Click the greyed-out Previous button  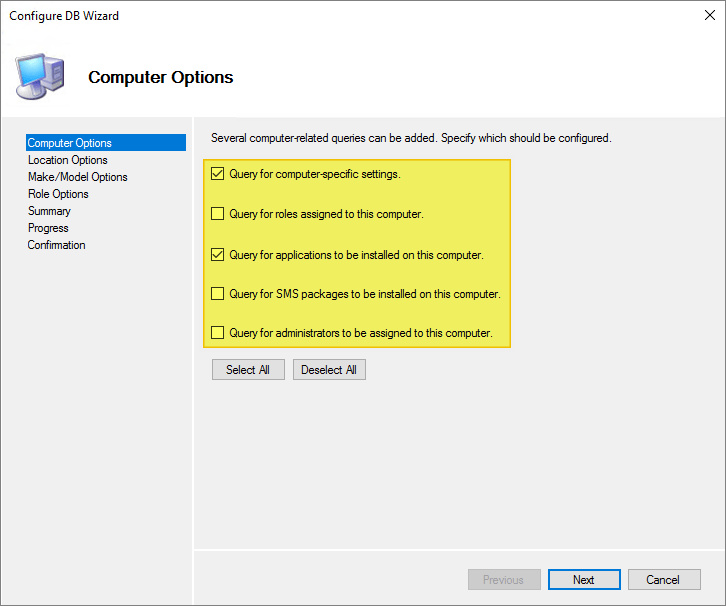pyautogui.click(x=504, y=580)
